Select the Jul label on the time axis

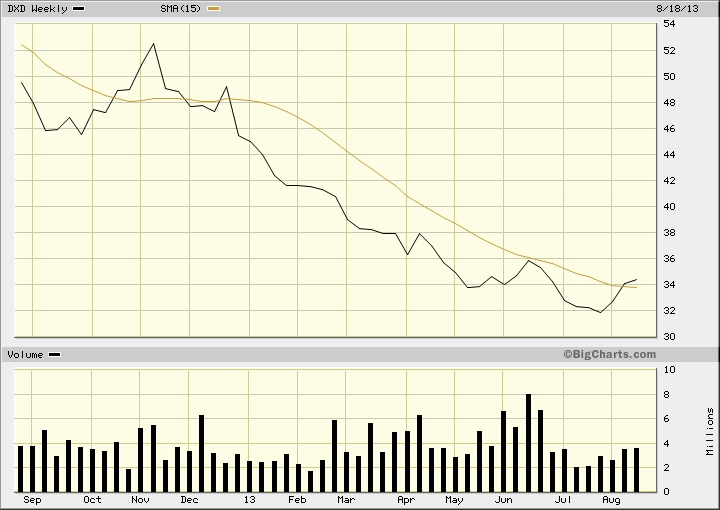click(563, 500)
